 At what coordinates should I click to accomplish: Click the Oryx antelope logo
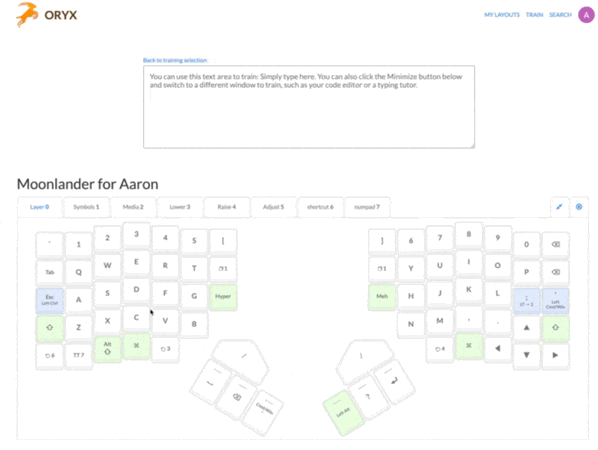(27, 14)
